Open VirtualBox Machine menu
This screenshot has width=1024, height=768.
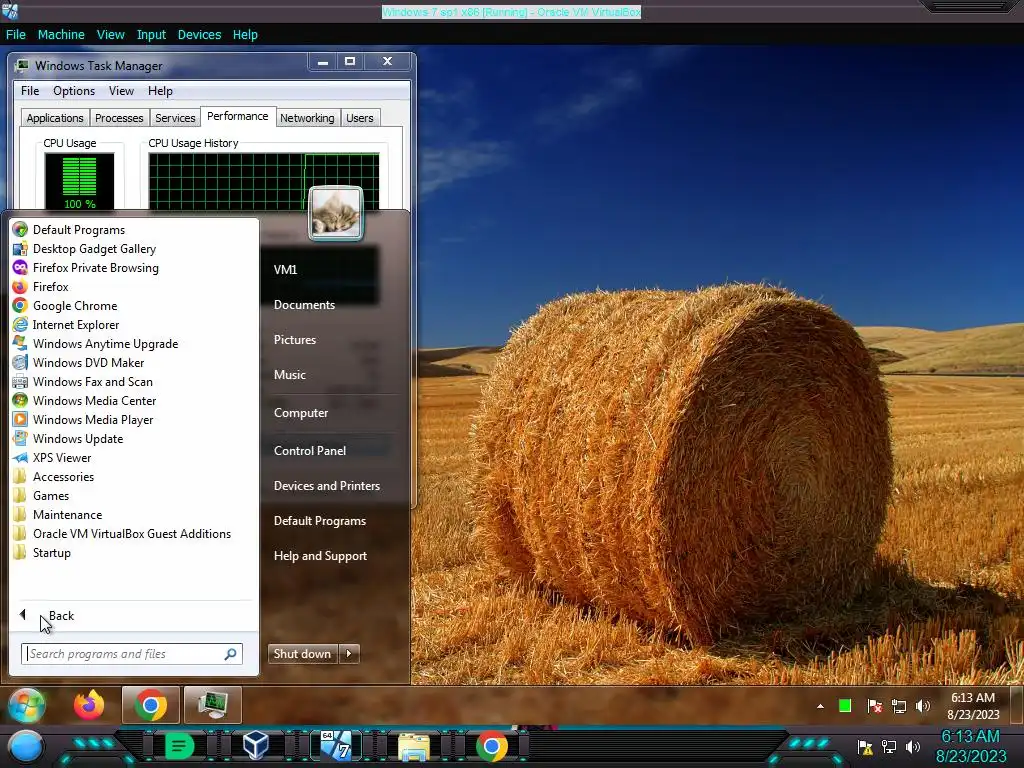tap(61, 35)
